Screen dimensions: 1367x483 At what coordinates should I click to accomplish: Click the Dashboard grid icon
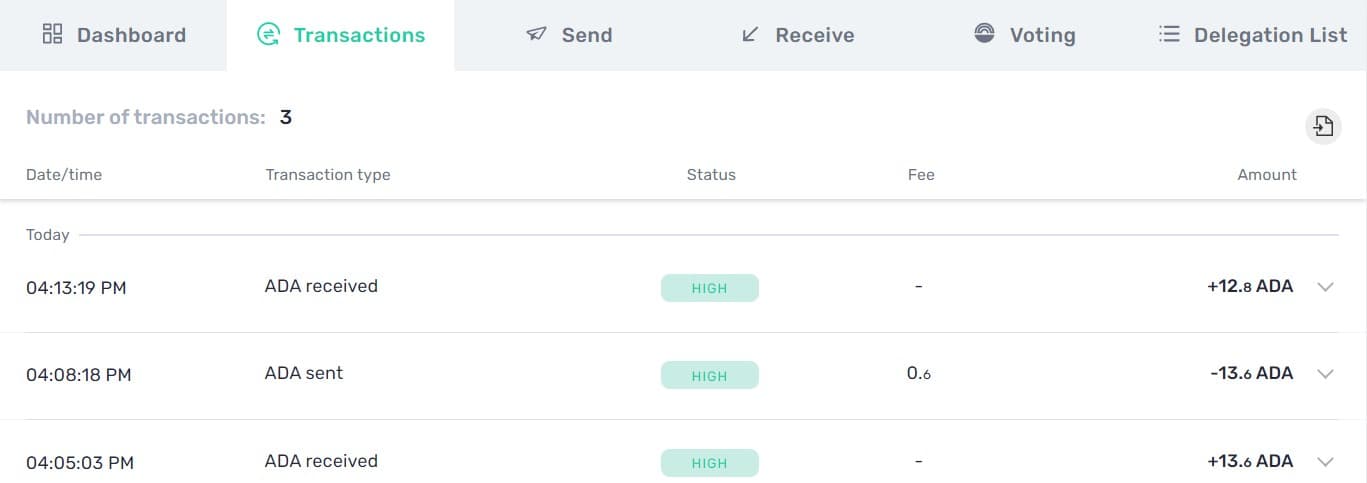point(52,35)
